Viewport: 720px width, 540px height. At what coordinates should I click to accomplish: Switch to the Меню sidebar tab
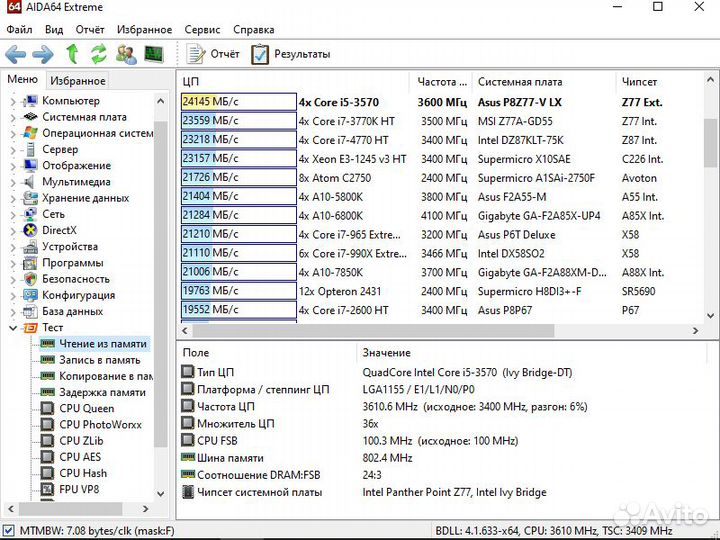[22, 79]
